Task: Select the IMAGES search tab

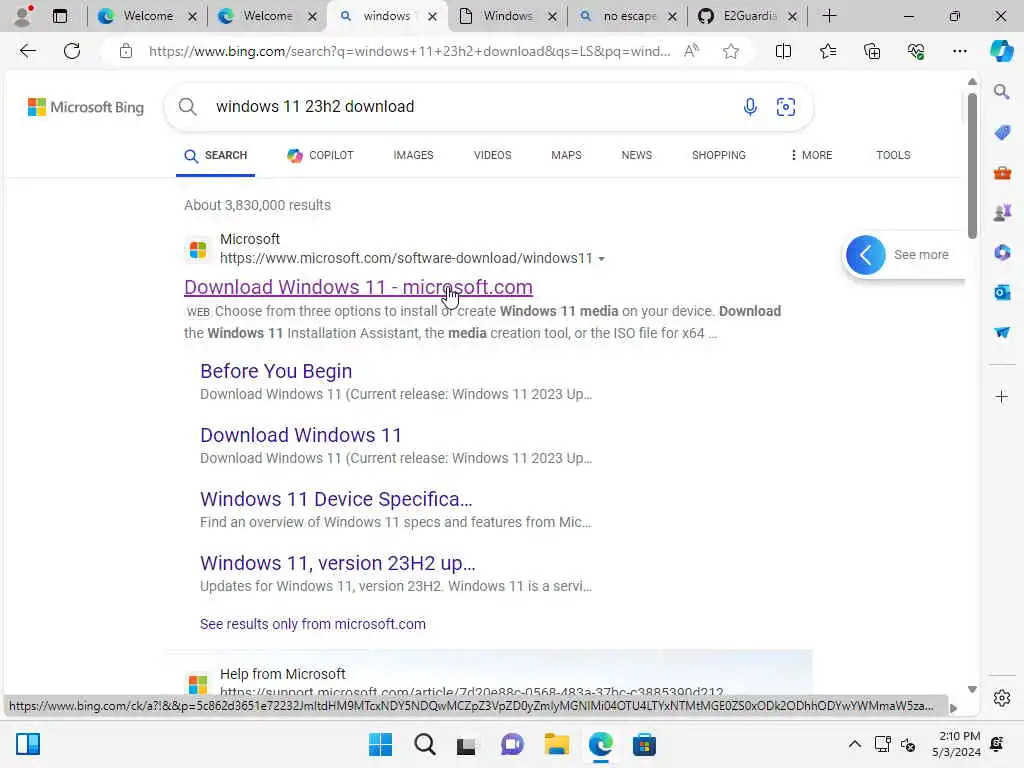Action: click(413, 155)
